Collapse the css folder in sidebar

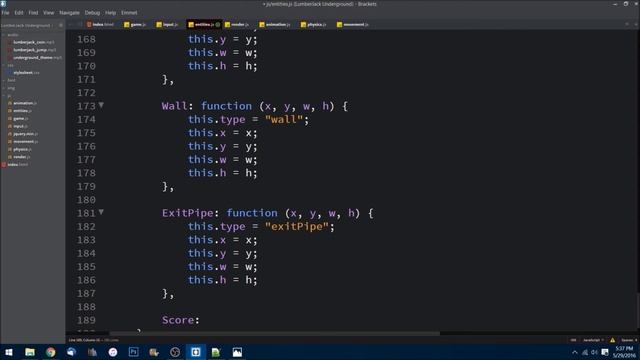click(4, 65)
